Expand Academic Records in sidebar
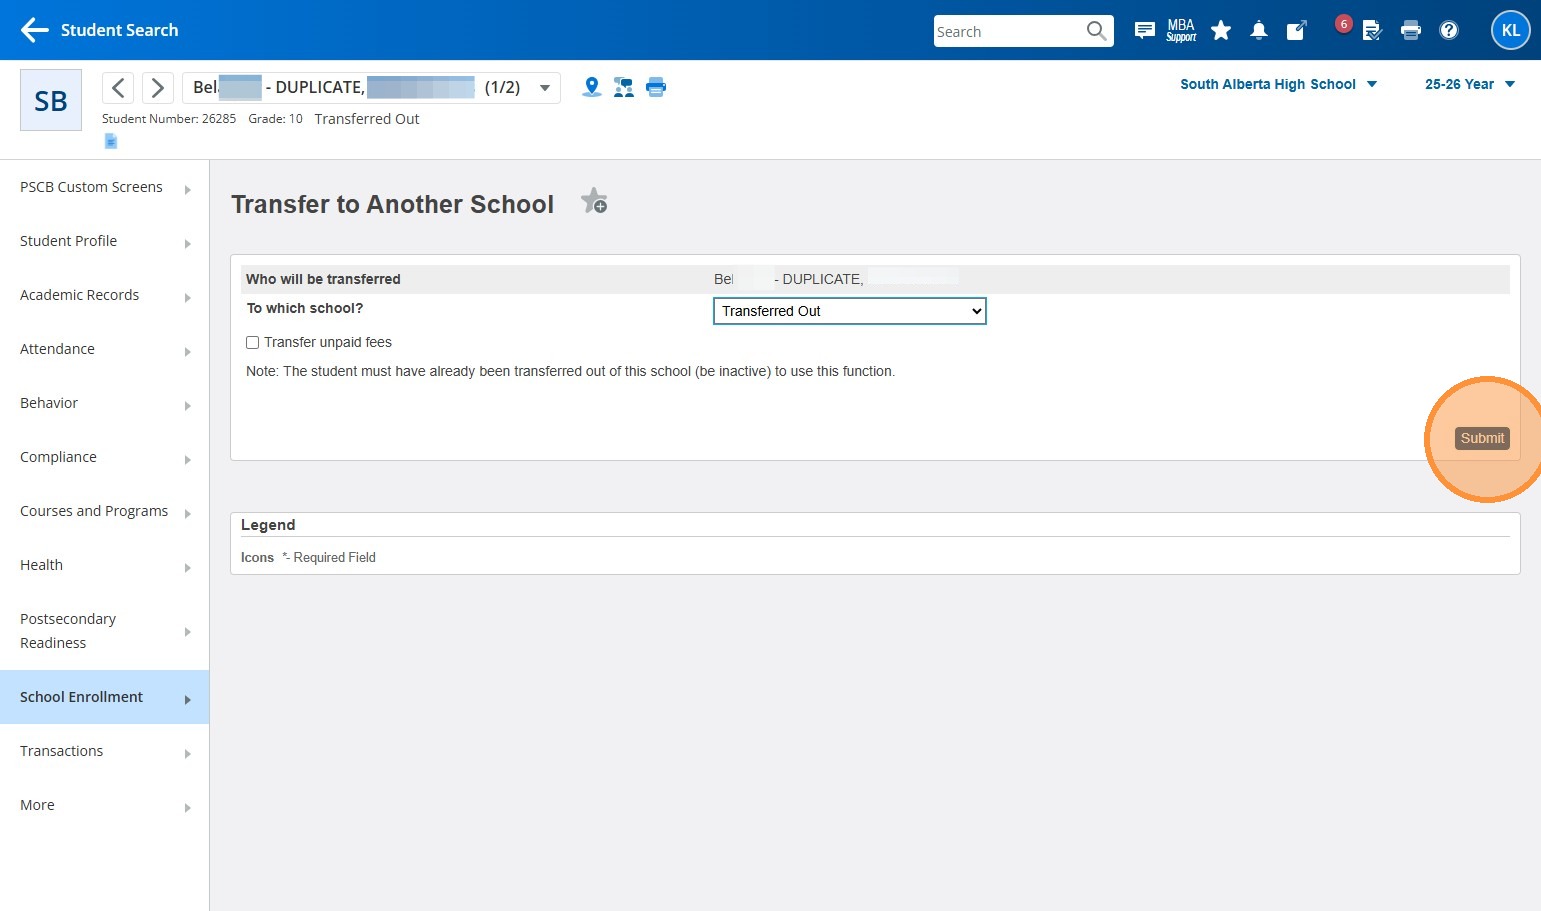Image resolution: width=1541 pixels, height=911 pixels. click(x=105, y=295)
